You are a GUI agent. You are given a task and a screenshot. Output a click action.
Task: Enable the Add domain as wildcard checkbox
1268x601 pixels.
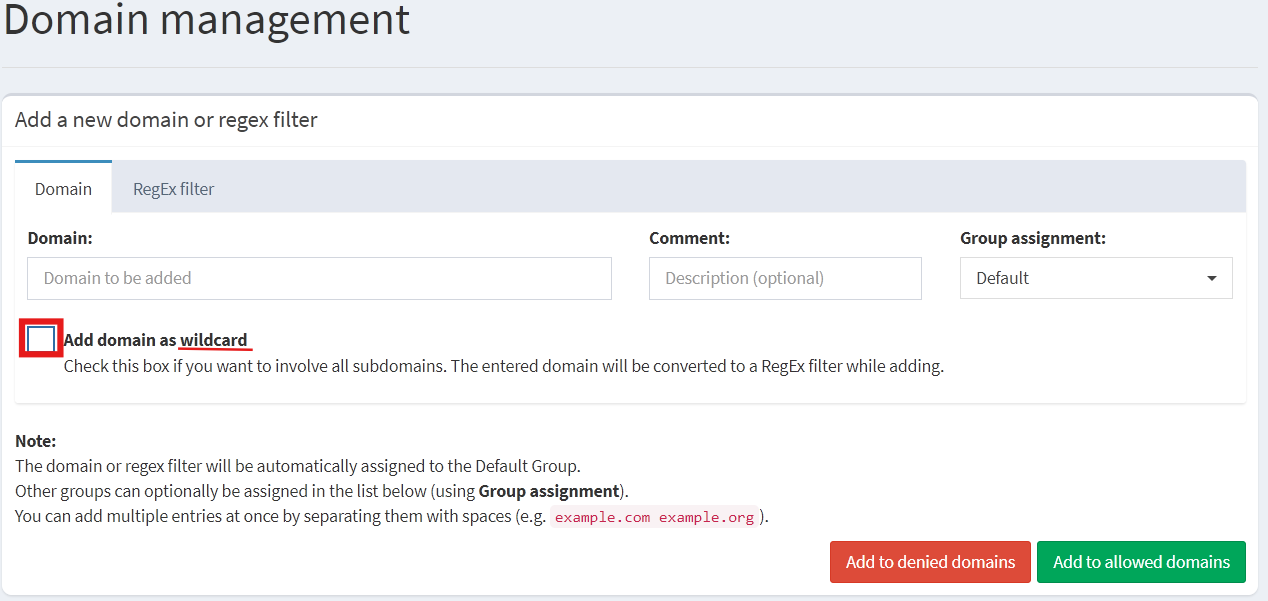41,339
